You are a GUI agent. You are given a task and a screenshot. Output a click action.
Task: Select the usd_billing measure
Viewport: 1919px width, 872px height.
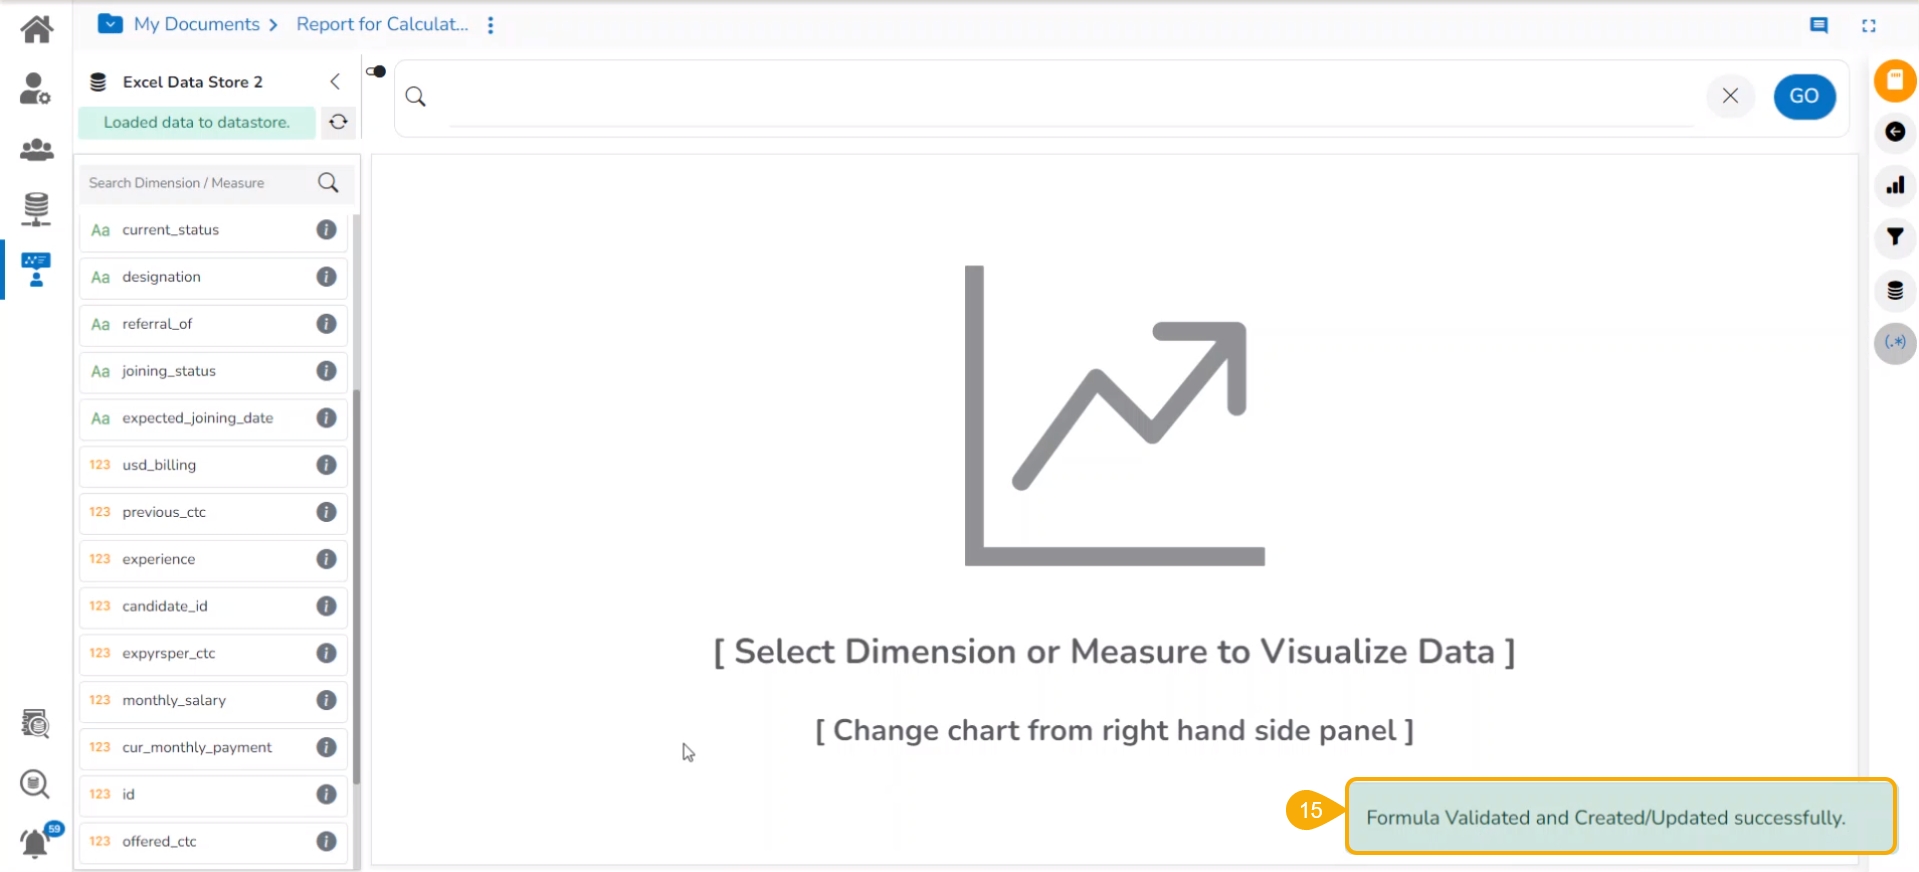click(159, 465)
